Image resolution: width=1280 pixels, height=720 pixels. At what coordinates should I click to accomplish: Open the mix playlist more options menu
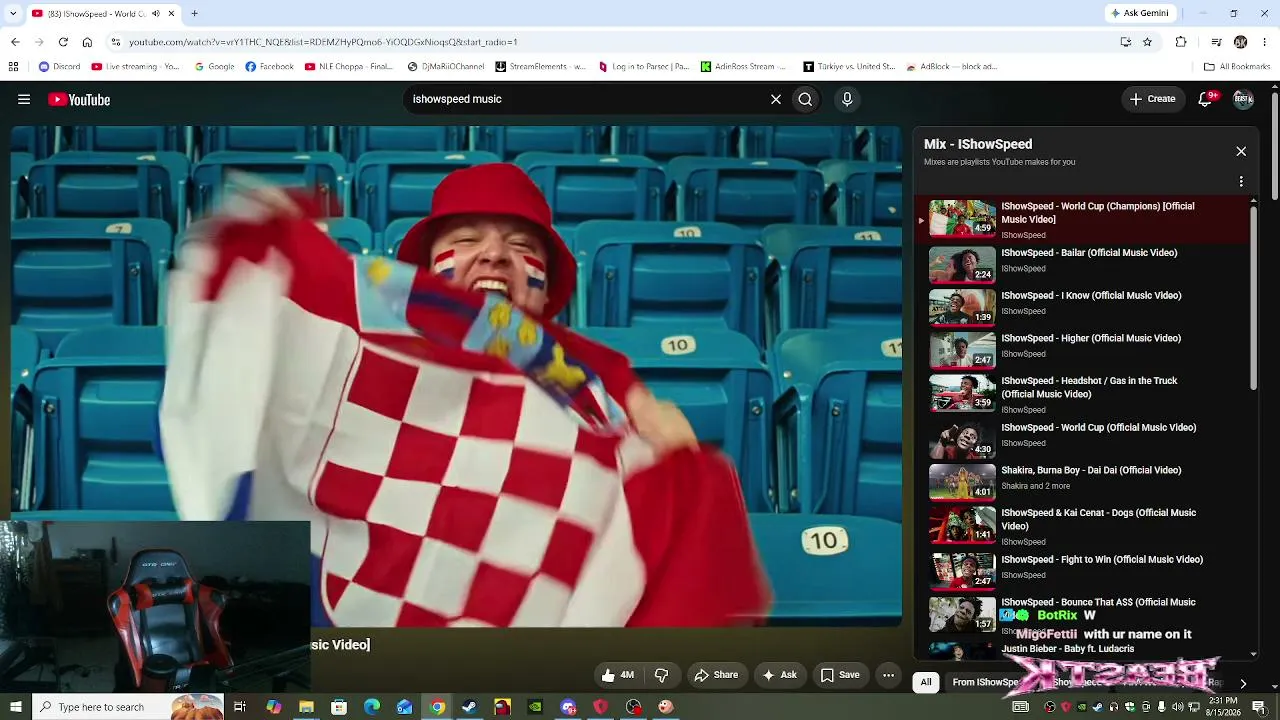1241,182
